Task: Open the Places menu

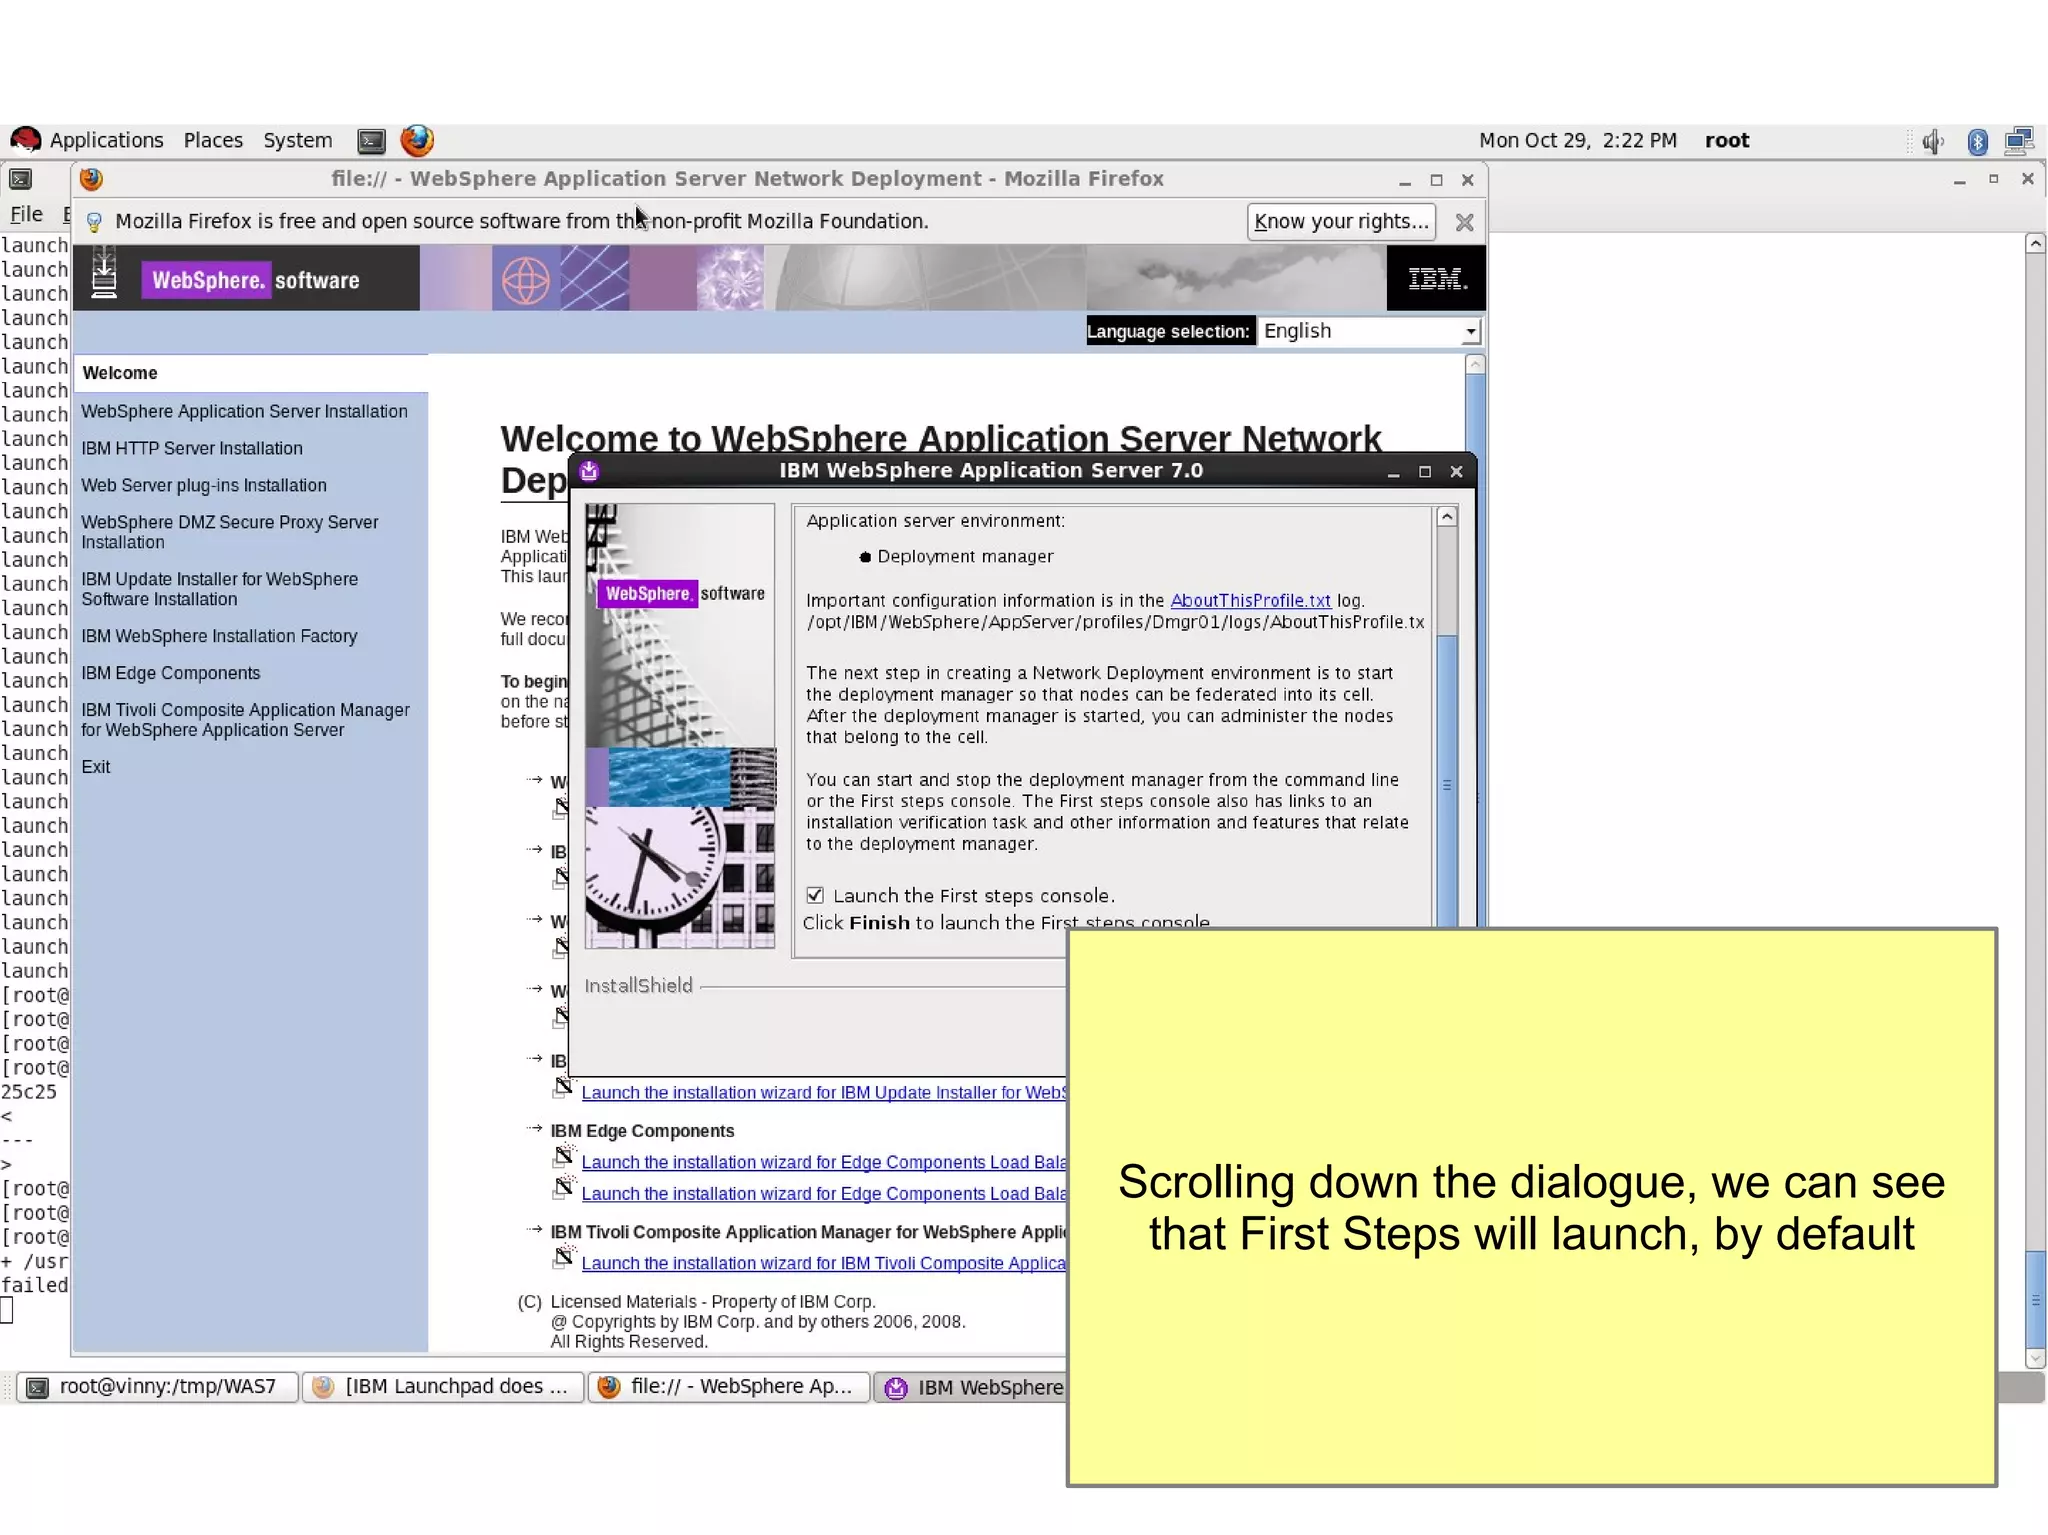Action: point(213,140)
